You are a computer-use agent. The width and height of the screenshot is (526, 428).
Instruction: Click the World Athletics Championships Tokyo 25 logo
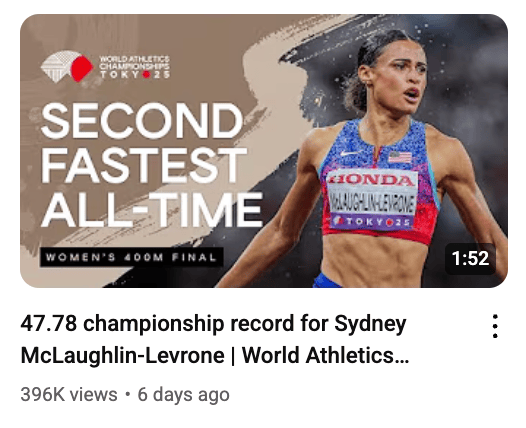(x=105, y=66)
